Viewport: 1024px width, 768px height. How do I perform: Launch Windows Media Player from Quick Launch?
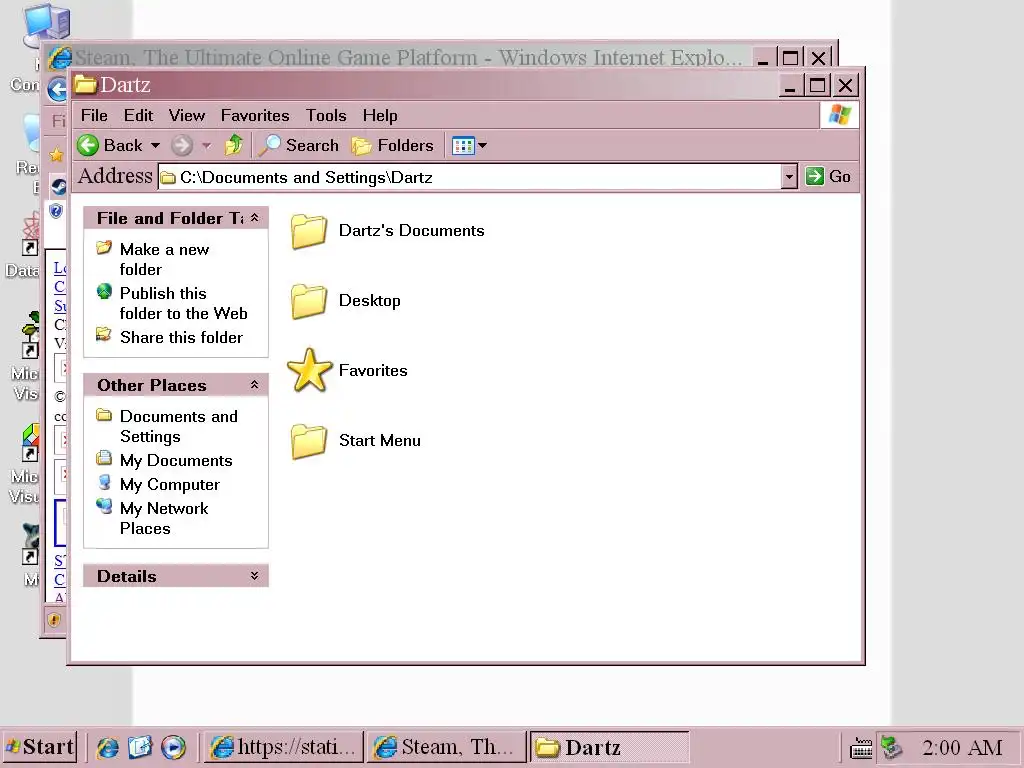[173, 747]
